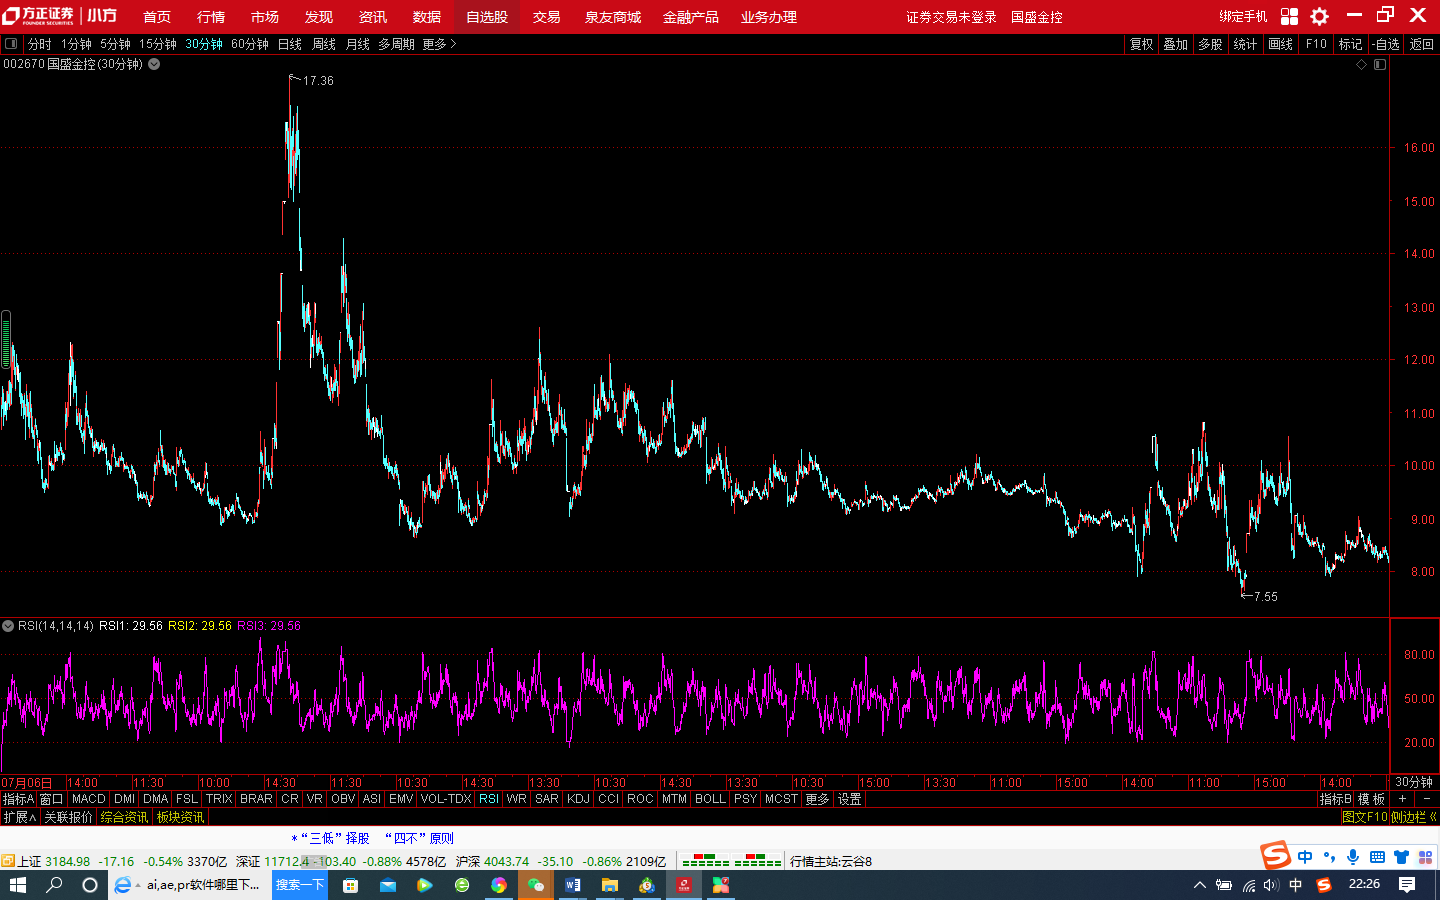Viewport: 1440px width, 900px height.
Task: Open the 首页 home menu
Action: point(157,17)
